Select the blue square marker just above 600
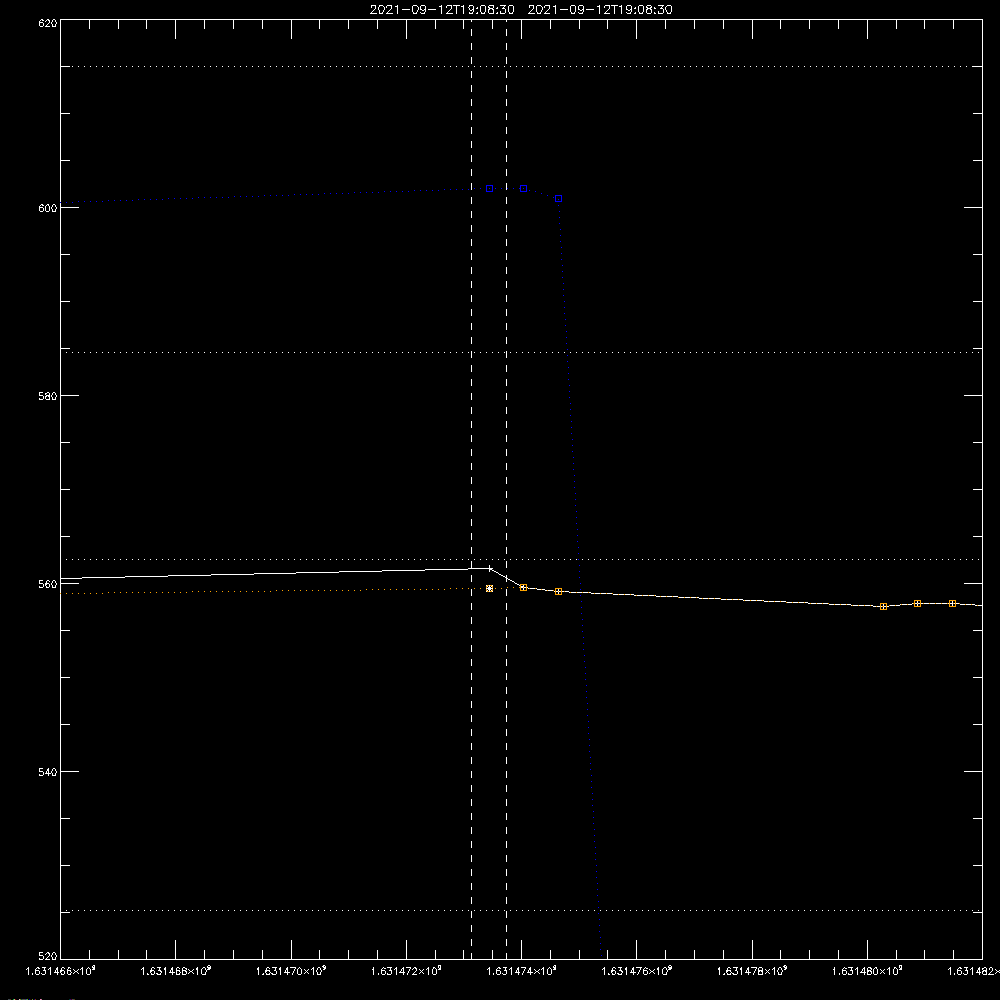Viewport: 1000px width, 1000px height. pyautogui.click(x=558, y=199)
